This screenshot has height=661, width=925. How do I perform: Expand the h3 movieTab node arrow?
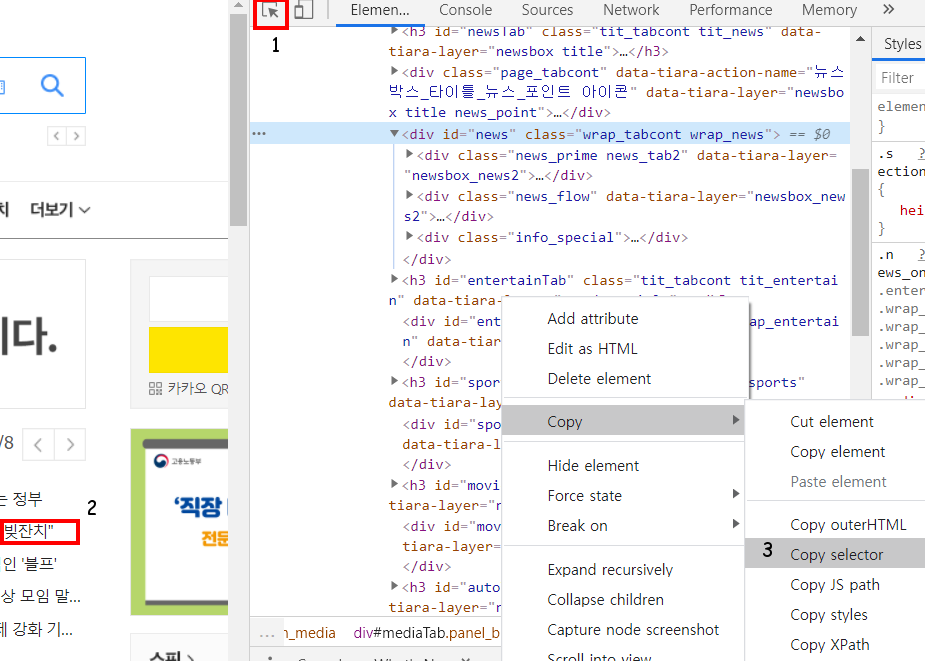394,484
